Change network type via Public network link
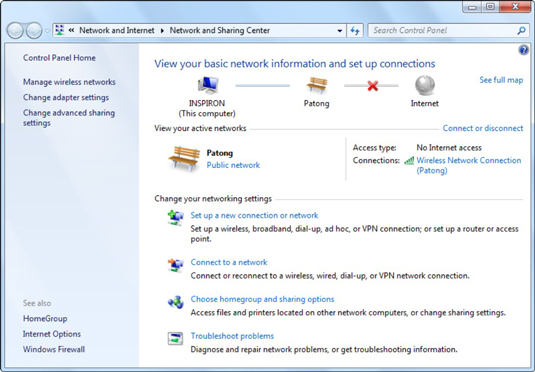This screenshot has width=535, height=372. click(x=233, y=165)
